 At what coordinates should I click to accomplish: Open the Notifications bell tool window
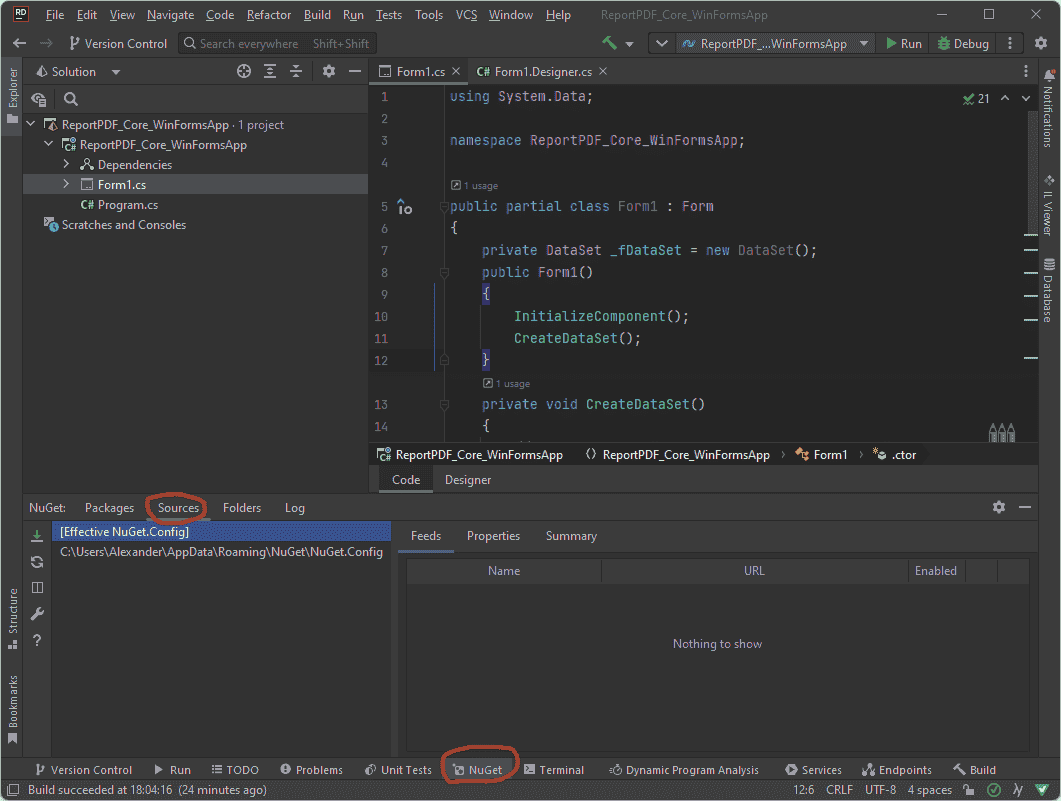coord(1049,108)
